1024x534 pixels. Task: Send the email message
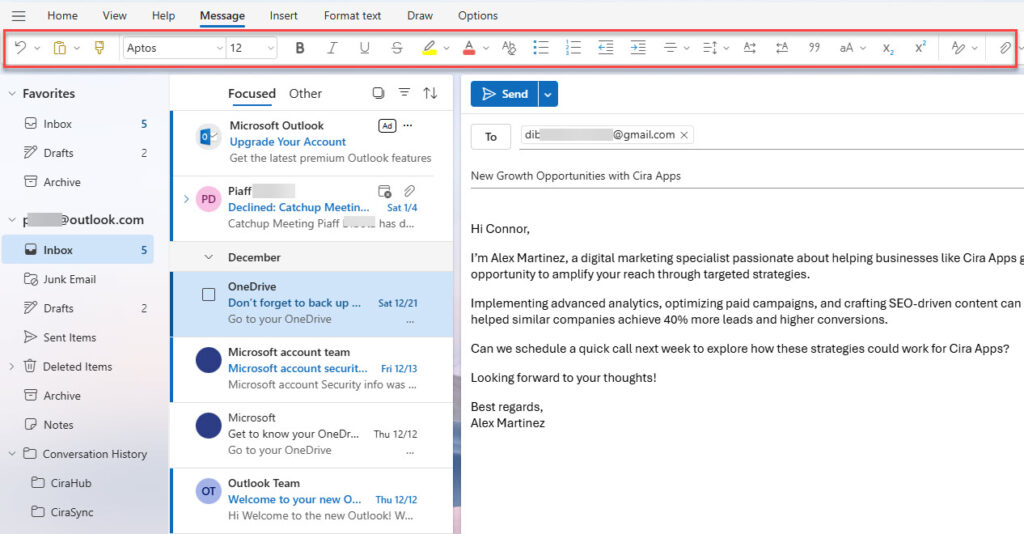tap(504, 94)
